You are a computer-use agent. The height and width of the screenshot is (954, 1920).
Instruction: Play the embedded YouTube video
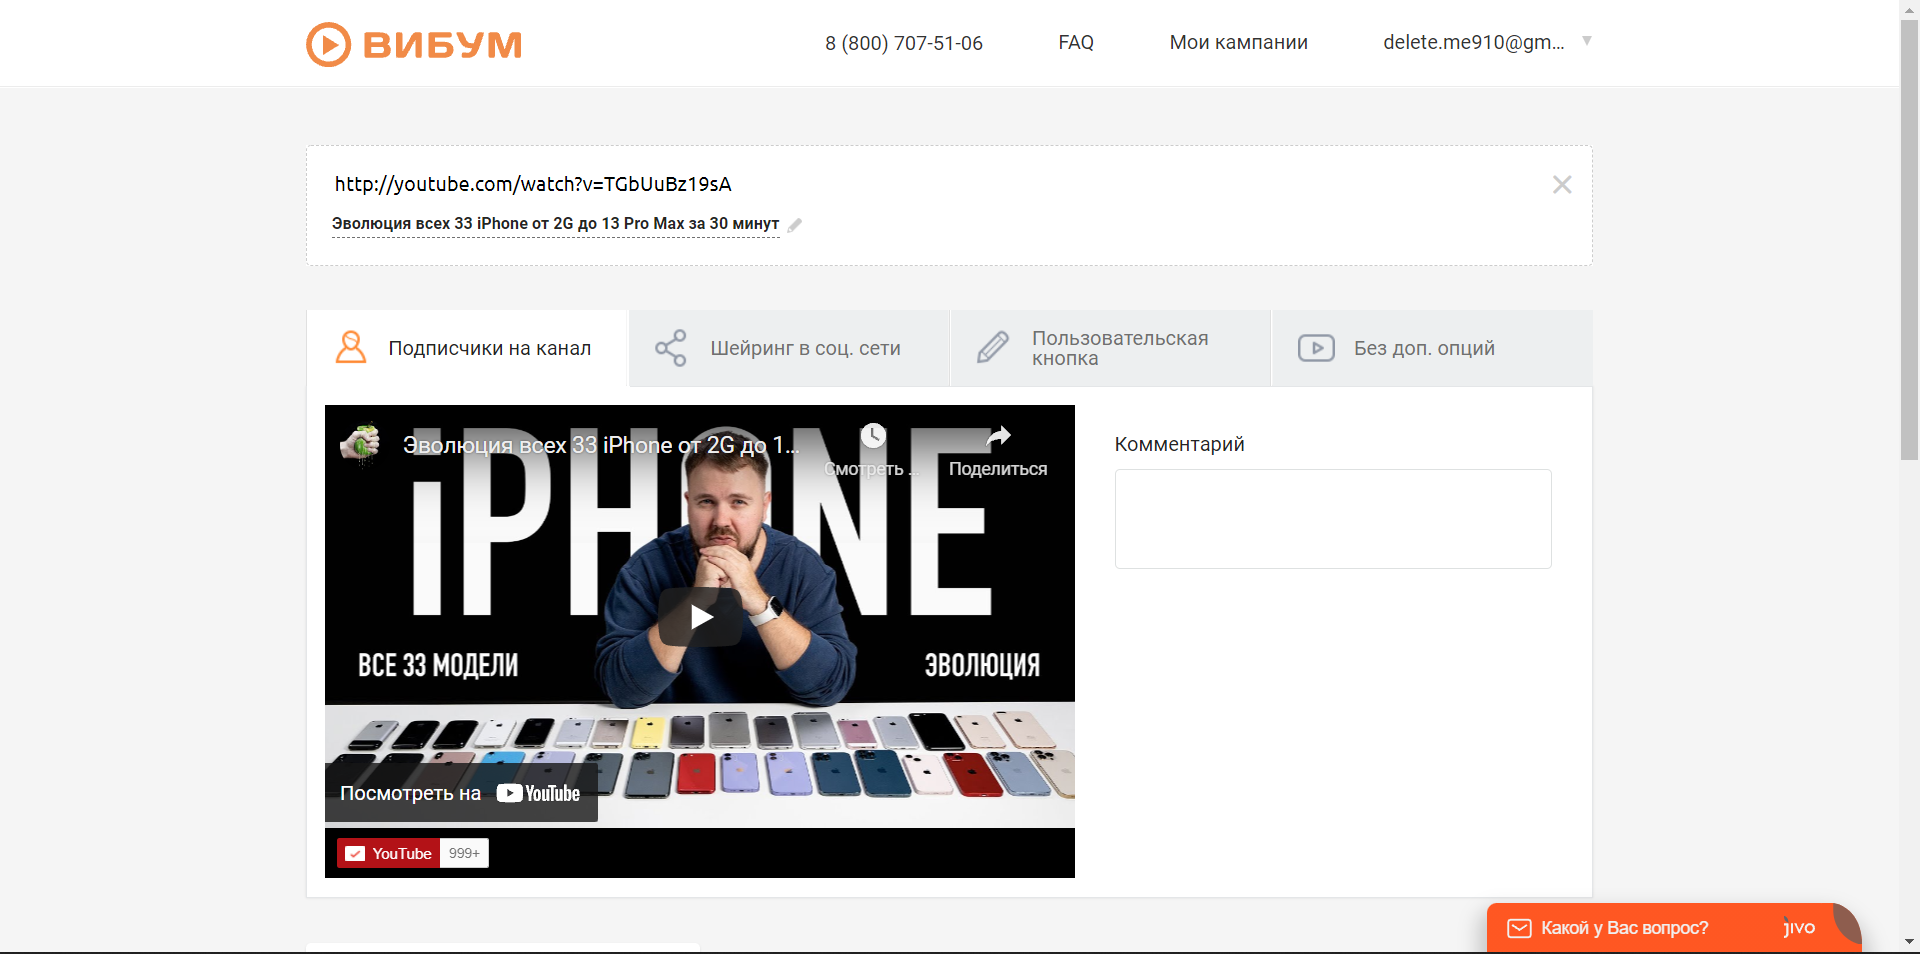pyautogui.click(x=700, y=617)
